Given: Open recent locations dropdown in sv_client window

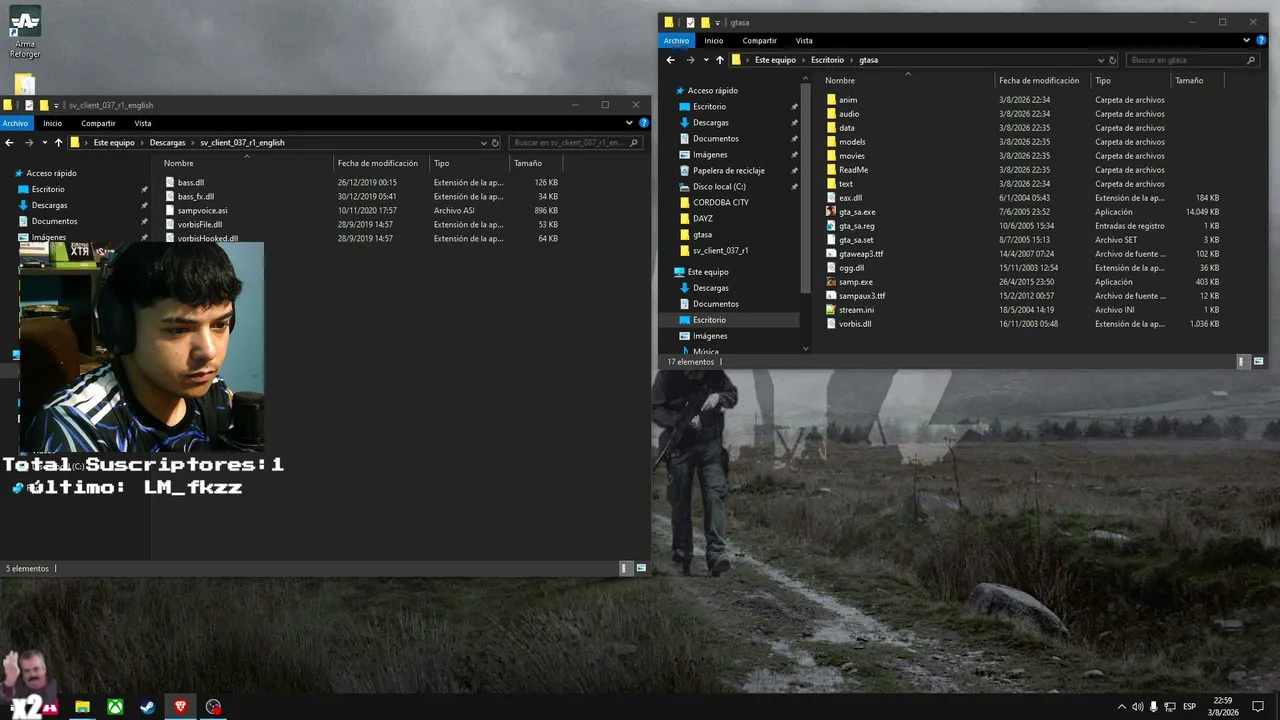Looking at the screenshot, I should 44,143.
